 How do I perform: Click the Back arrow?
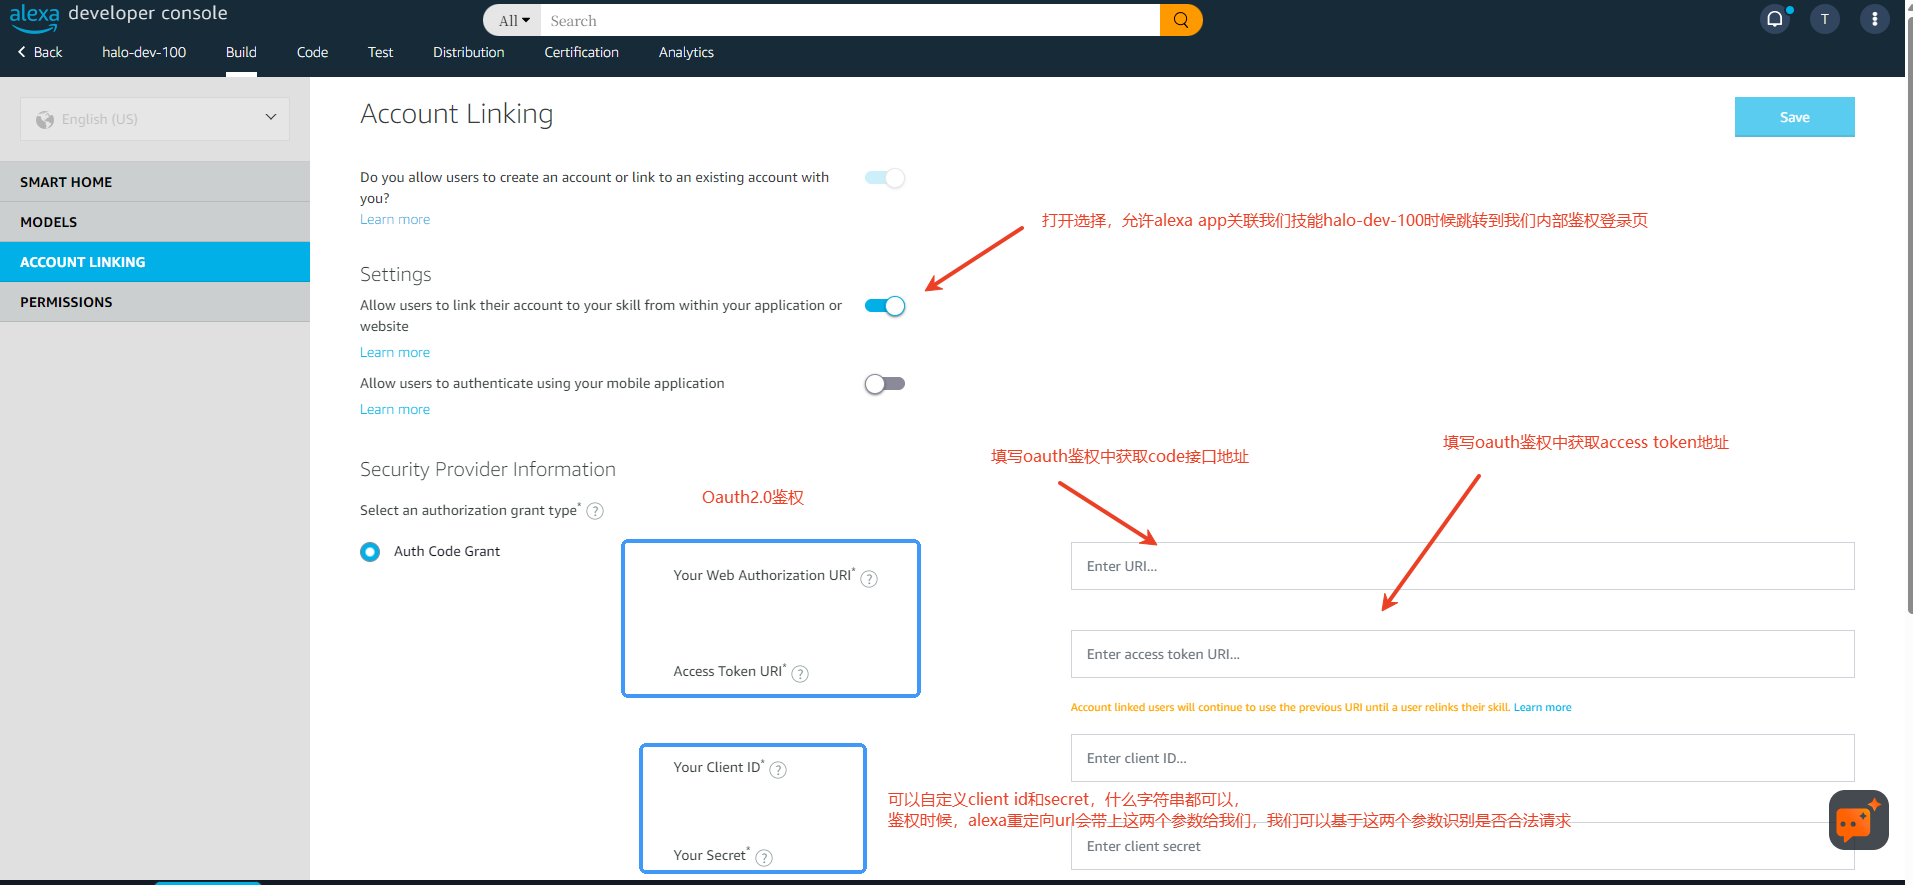click(40, 52)
